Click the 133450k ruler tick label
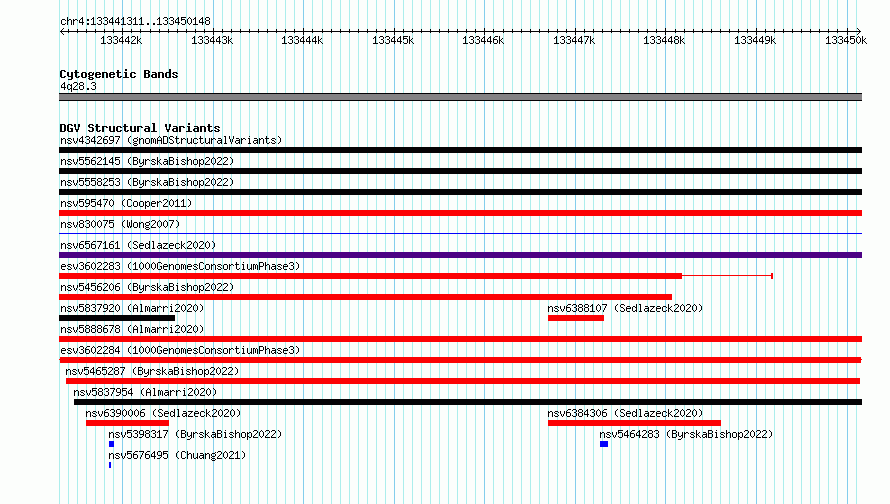This screenshot has width=890, height=504. pos(846,40)
